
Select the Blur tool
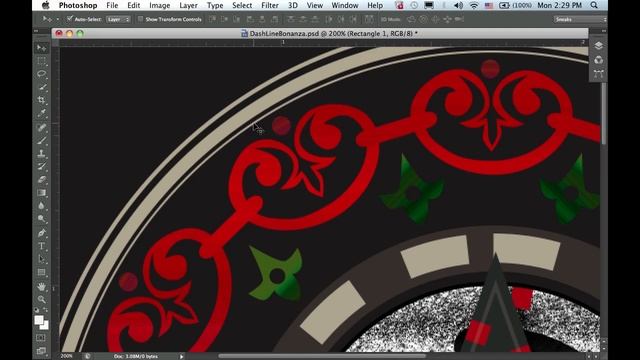point(42,206)
